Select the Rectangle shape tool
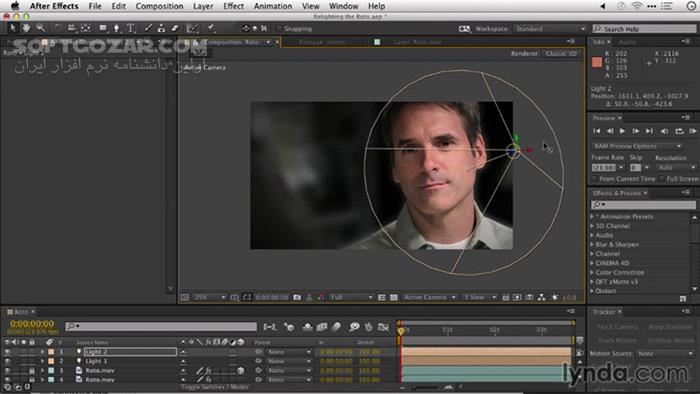This screenshot has width=700, height=394. coord(103,28)
